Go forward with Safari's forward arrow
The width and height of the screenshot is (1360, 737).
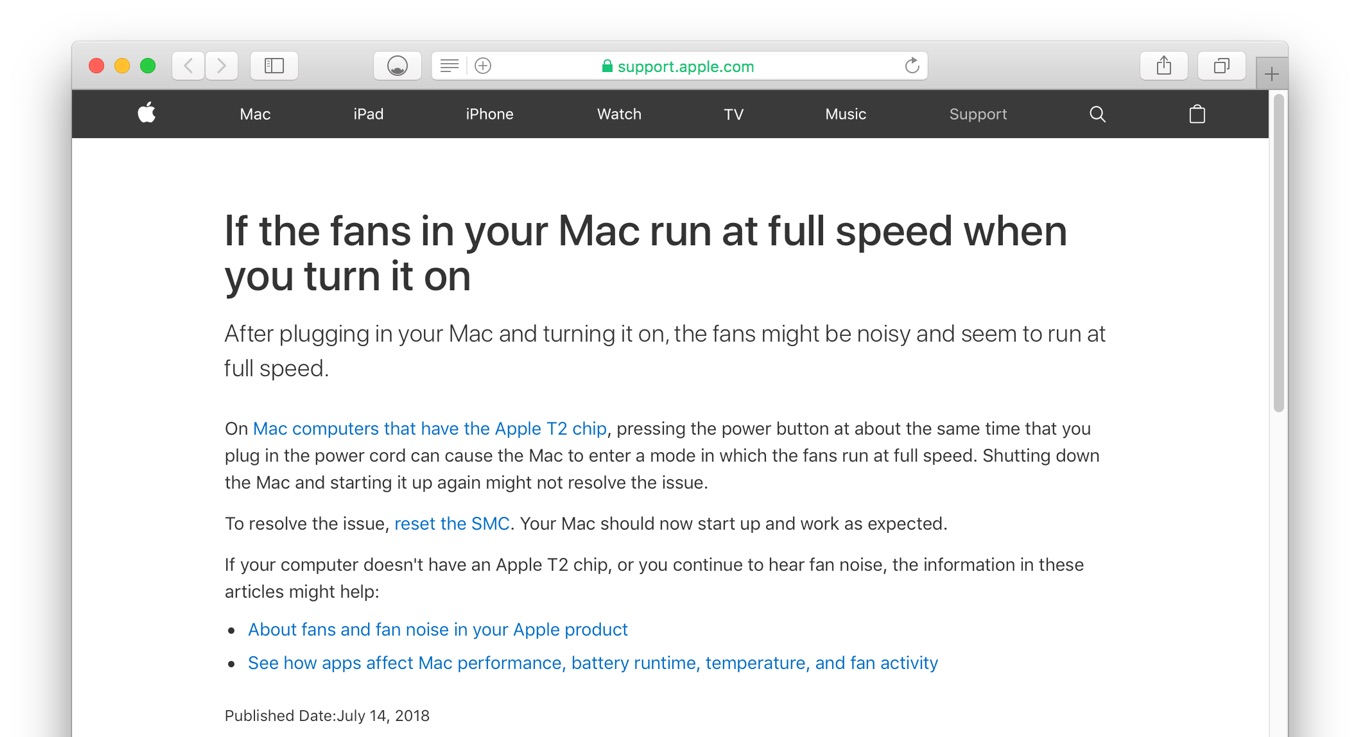[x=222, y=66]
